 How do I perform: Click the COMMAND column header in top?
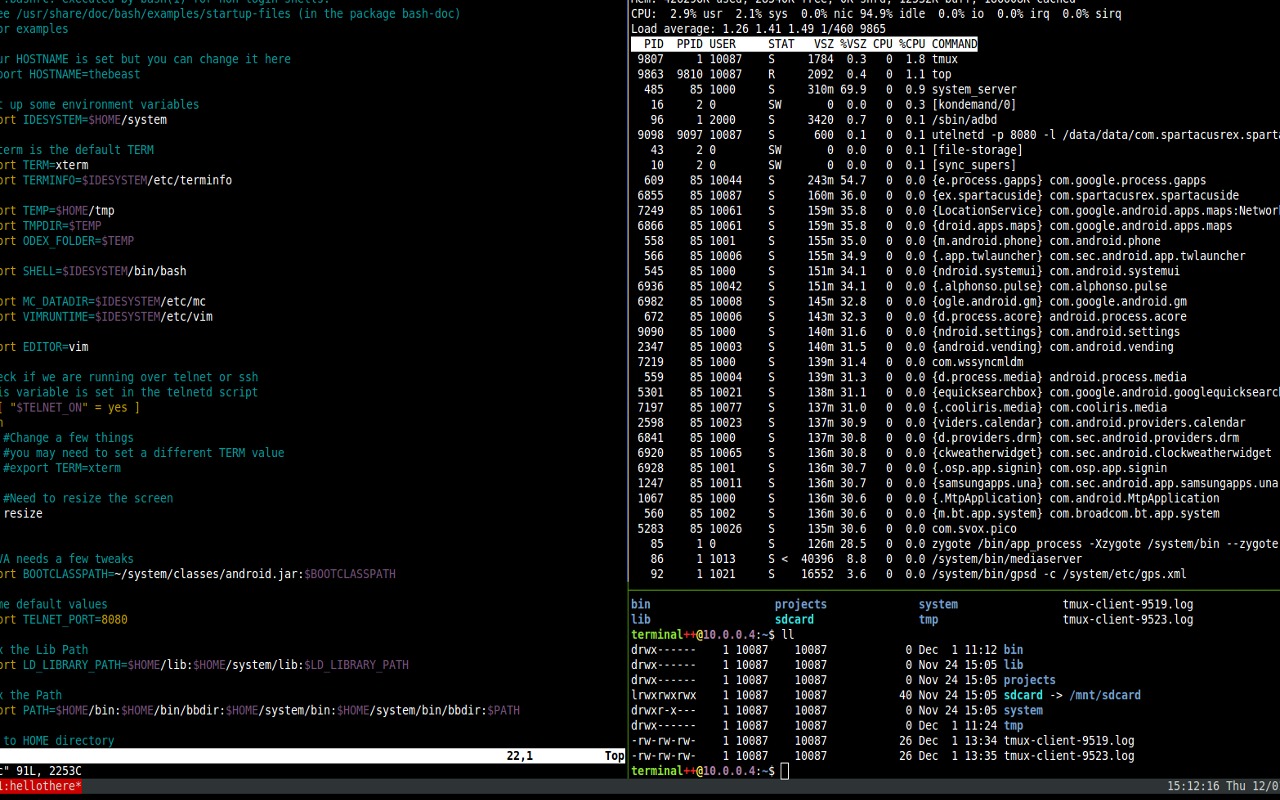[954, 44]
